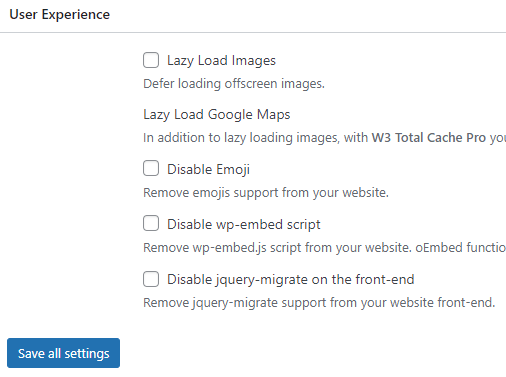Click the Disable wp-embed script label

244,224
